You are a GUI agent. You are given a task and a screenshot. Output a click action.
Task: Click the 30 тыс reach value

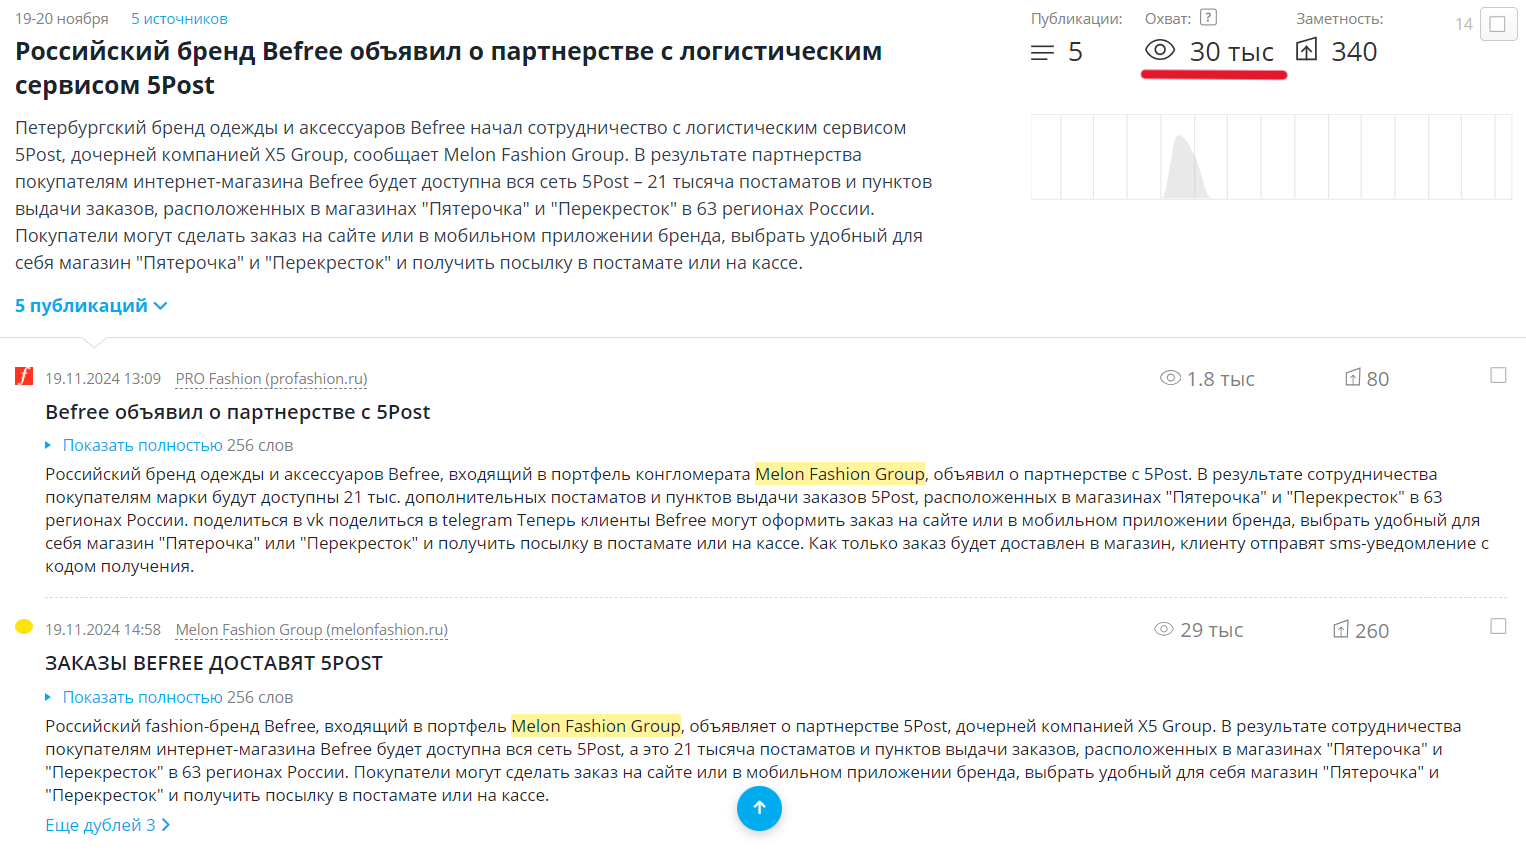click(x=1232, y=52)
